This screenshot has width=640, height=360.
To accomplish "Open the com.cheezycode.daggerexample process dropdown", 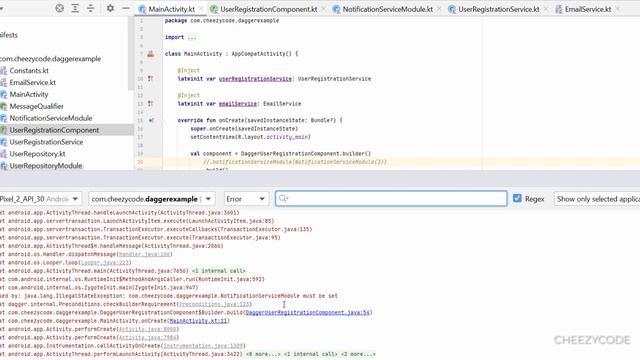I will [x=152, y=199].
